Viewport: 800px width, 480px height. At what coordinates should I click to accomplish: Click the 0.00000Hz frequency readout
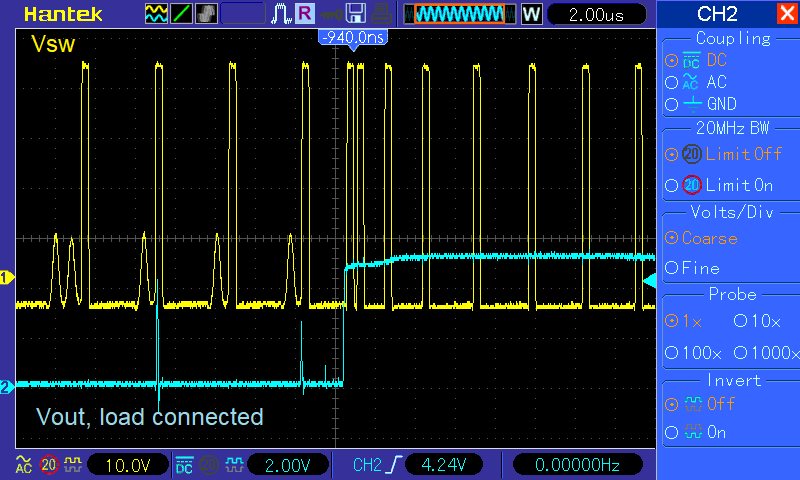(577, 465)
